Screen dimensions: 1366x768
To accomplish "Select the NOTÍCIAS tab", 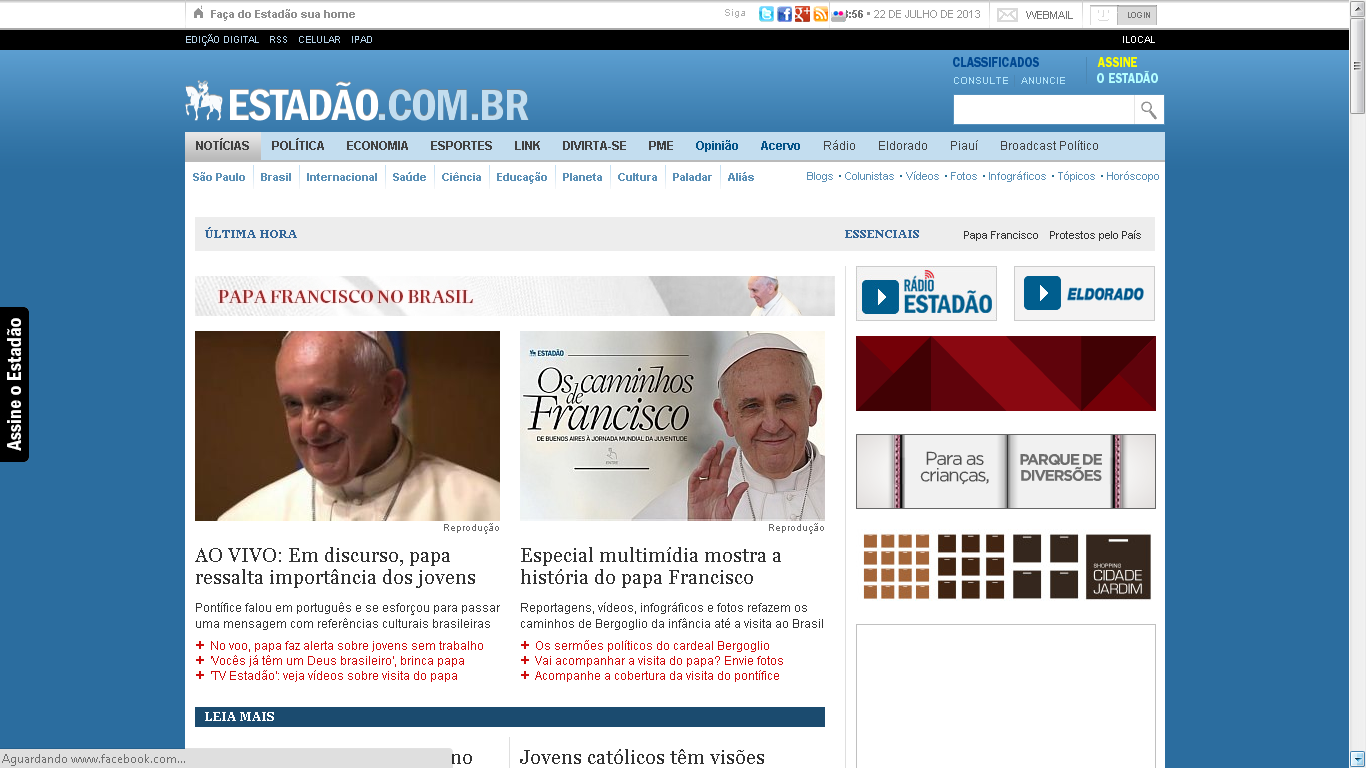I will pos(222,146).
